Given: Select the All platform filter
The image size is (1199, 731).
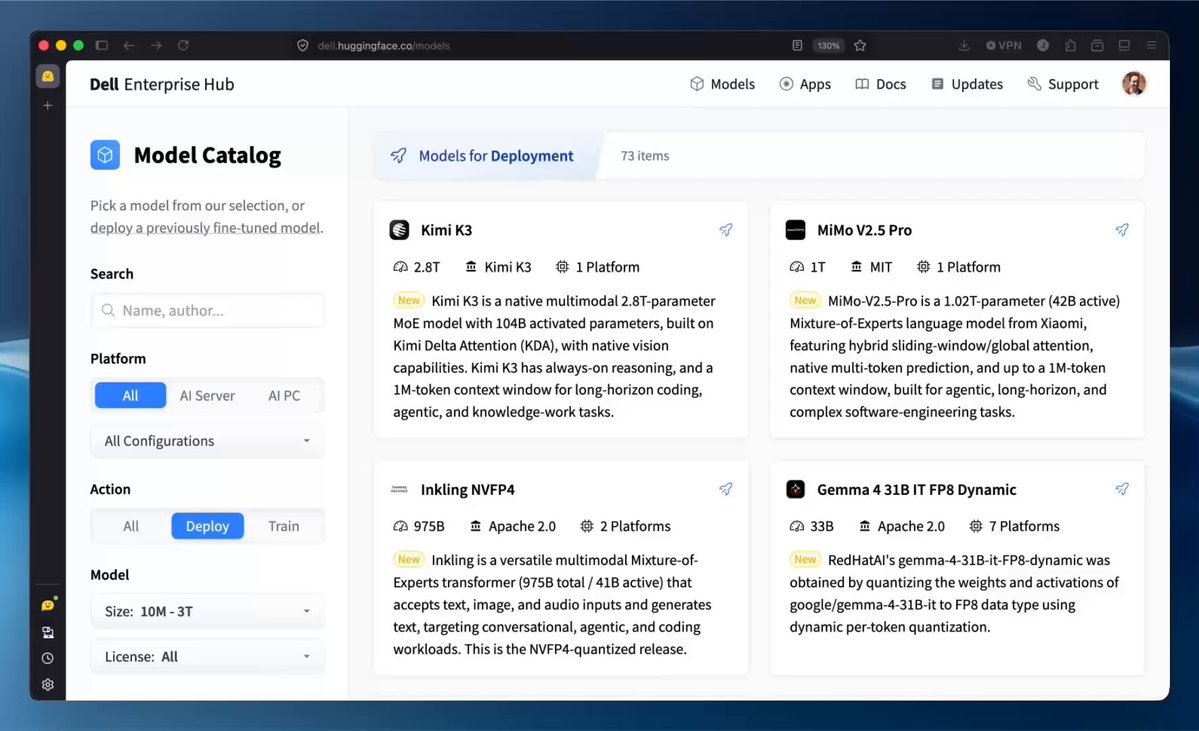Looking at the screenshot, I should 130,395.
